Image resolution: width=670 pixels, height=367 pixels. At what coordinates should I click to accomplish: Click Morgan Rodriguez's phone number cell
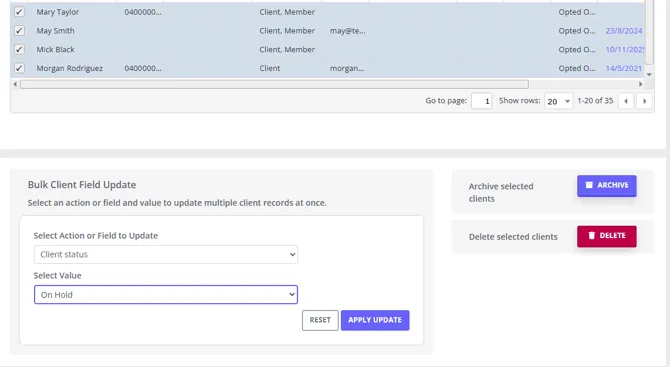point(143,68)
